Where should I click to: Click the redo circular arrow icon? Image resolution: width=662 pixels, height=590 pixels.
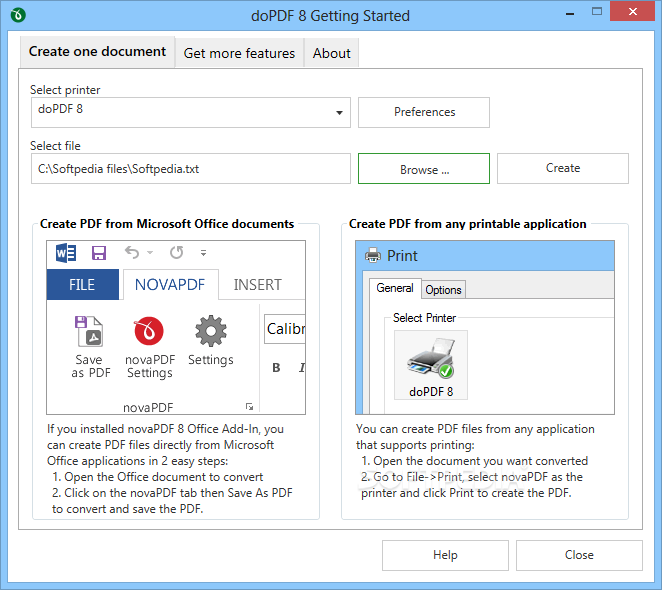pyautogui.click(x=176, y=253)
